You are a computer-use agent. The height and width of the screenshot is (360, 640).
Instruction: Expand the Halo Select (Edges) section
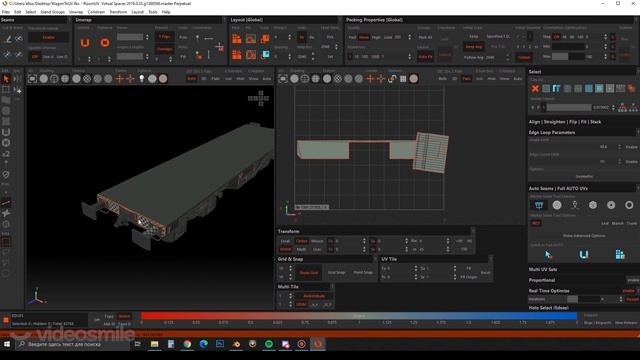tap(549, 308)
